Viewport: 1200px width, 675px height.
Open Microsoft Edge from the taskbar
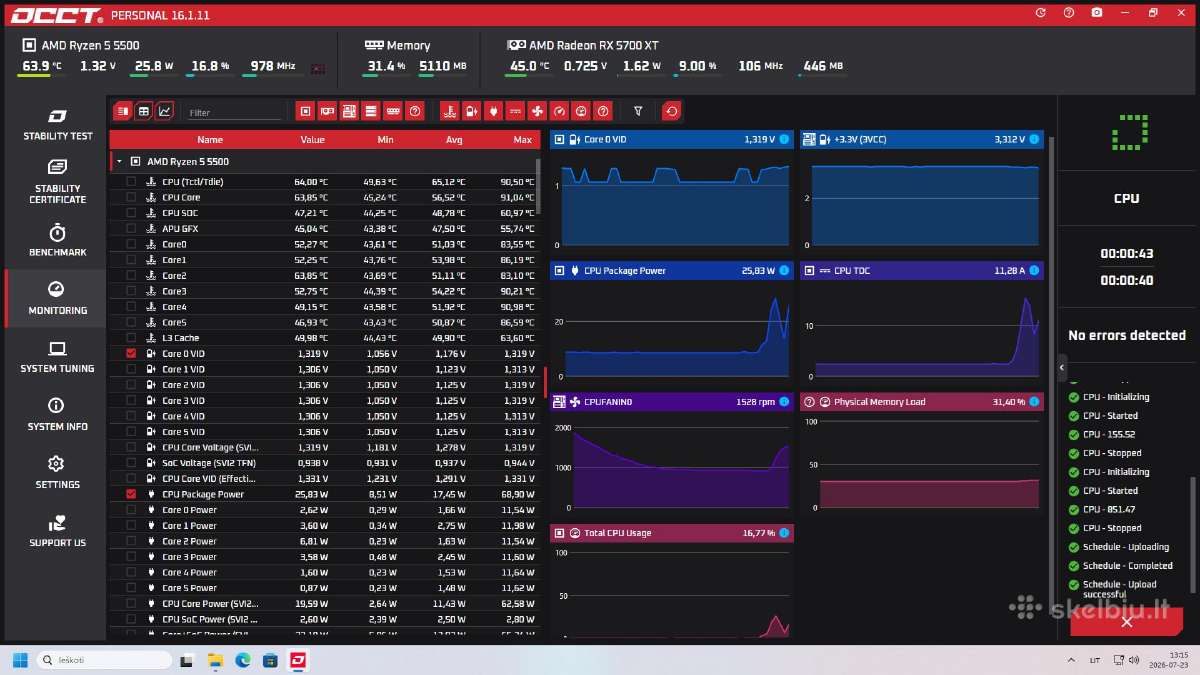243,660
